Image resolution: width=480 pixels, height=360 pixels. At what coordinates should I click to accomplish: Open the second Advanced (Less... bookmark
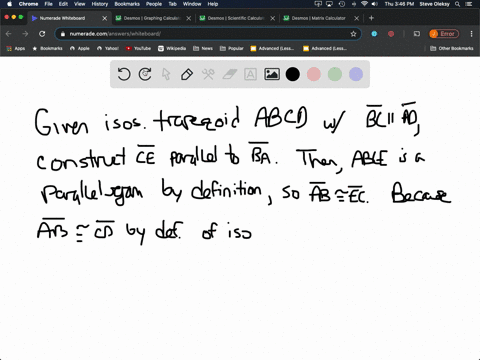325,48
